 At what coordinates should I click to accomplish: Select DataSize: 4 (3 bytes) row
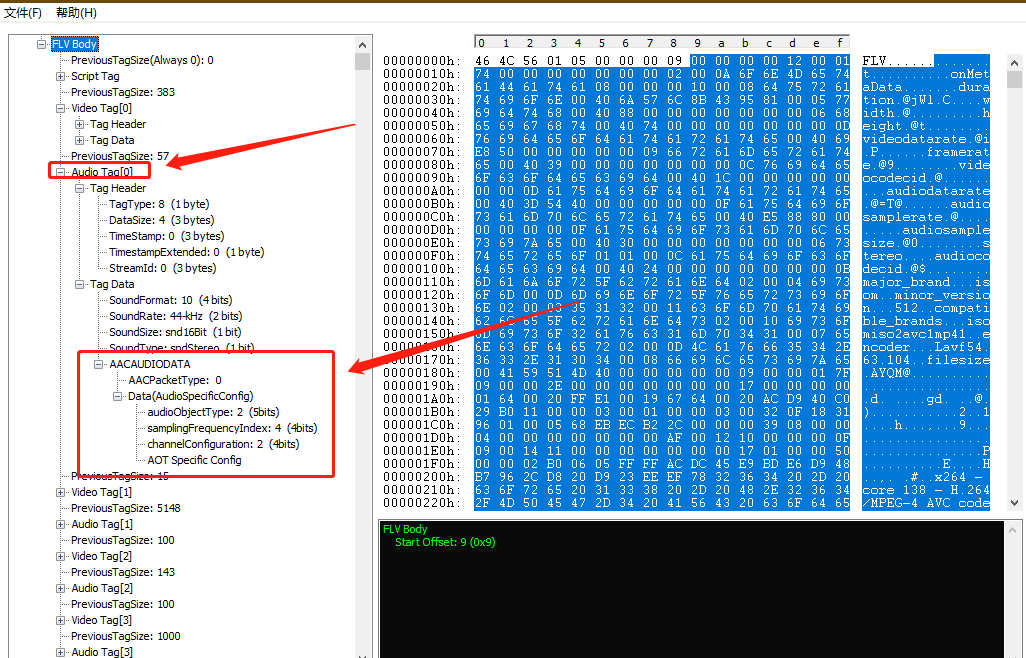[162, 220]
